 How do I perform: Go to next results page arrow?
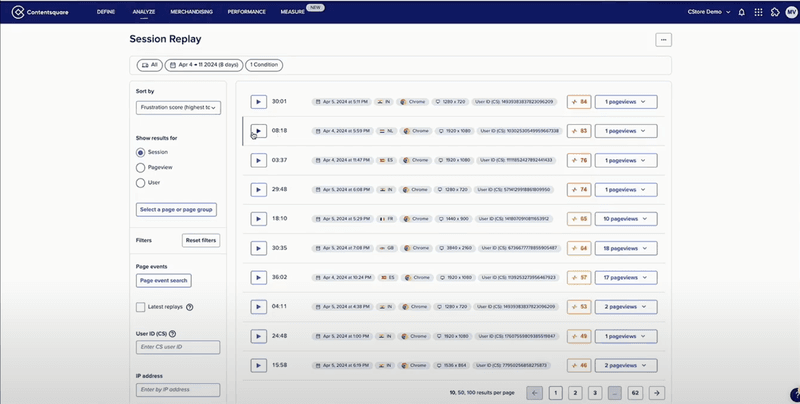656,393
